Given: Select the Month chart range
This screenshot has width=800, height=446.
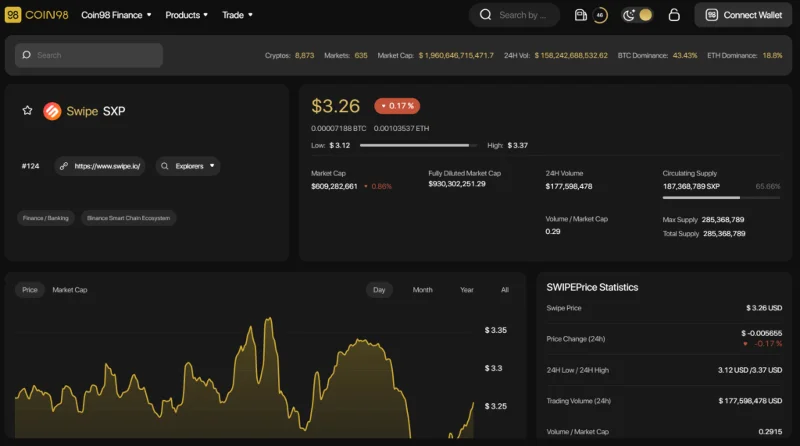Looking at the screenshot, I should tap(422, 289).
